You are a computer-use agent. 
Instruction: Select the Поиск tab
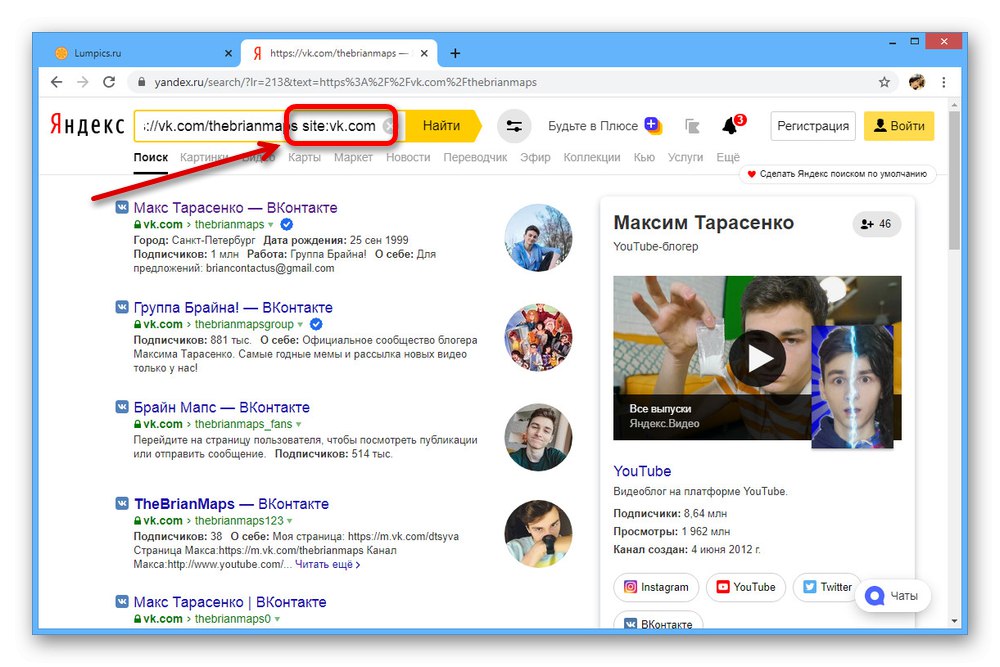click(x=151, y=158)
